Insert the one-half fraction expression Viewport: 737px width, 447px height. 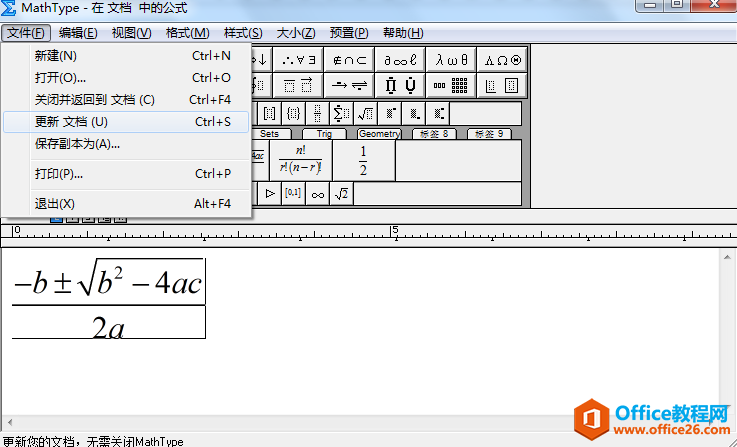point(364,160)
